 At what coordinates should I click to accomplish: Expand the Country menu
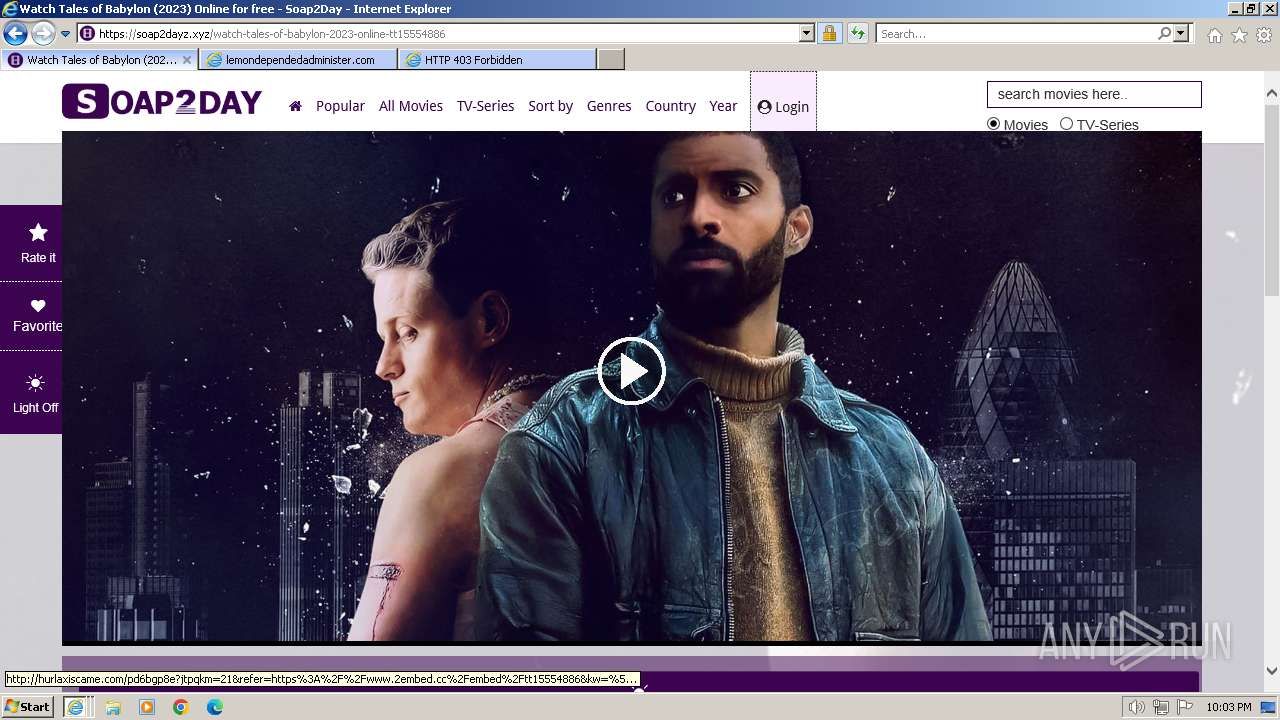click(x=670, y=106)
